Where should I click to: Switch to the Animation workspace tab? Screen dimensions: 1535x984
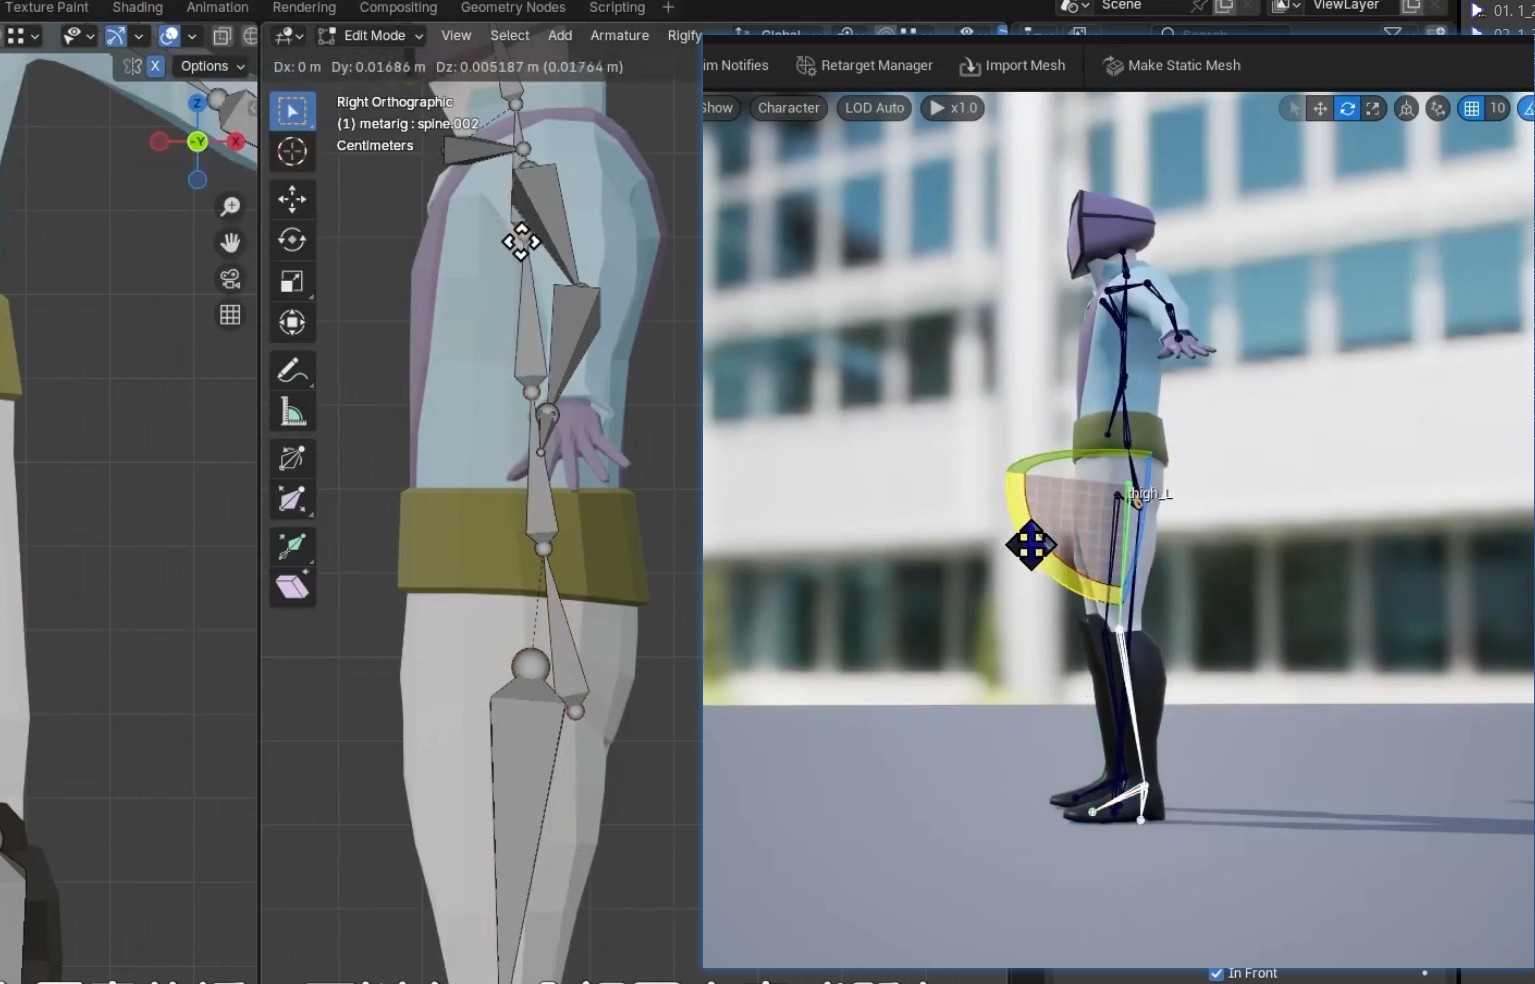click(x=217, y=7)
